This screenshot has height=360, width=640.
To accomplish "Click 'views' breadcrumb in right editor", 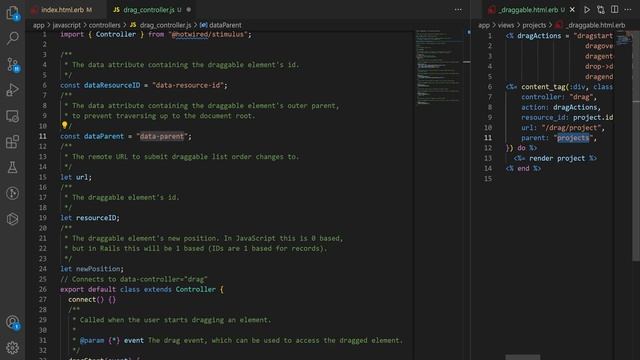I will (x=506, y=25).
